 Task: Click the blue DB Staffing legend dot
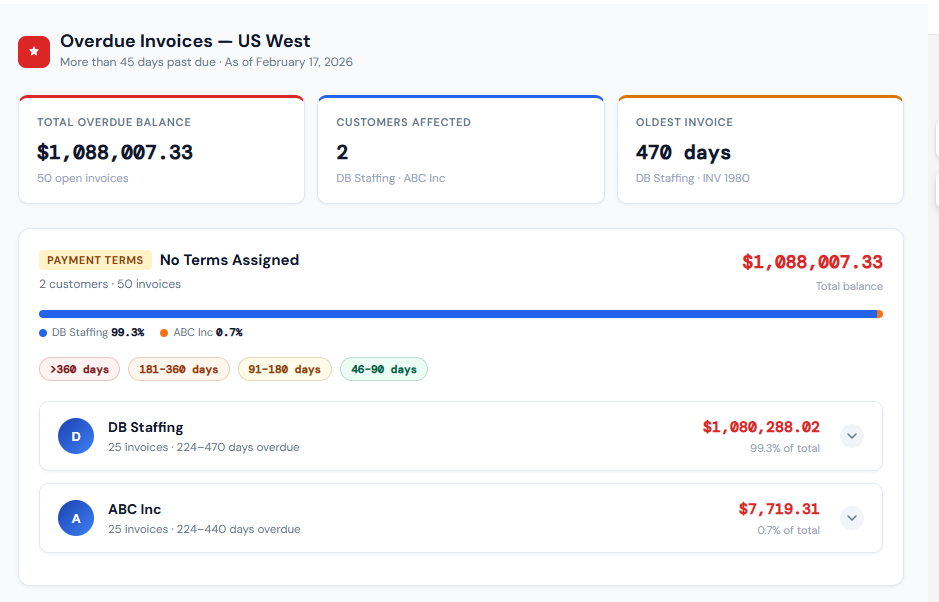click(43, 333)
